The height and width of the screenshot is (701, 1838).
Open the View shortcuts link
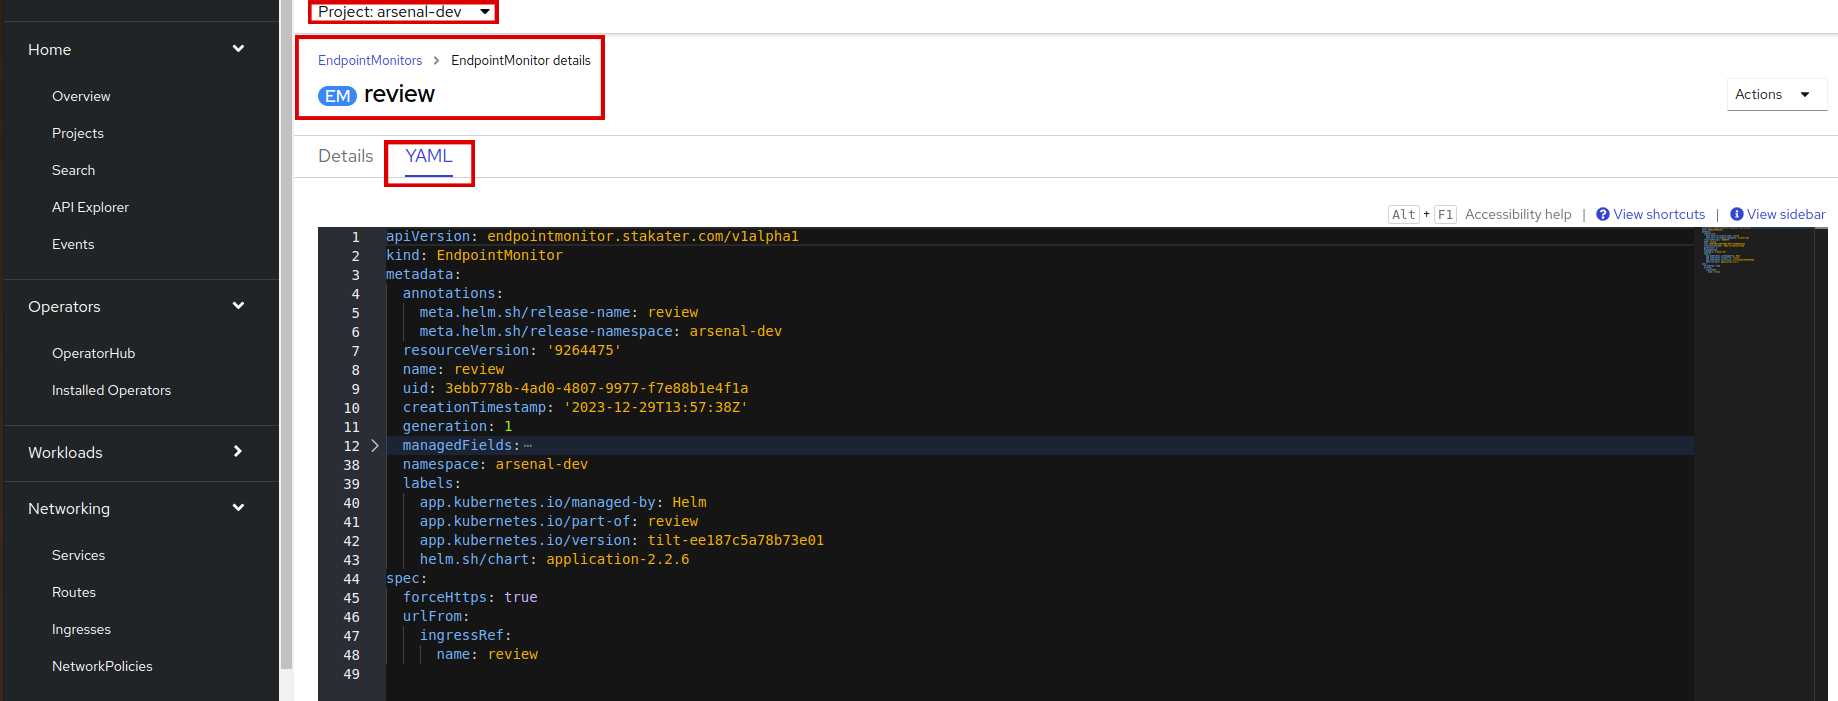tap(1658, 214)
